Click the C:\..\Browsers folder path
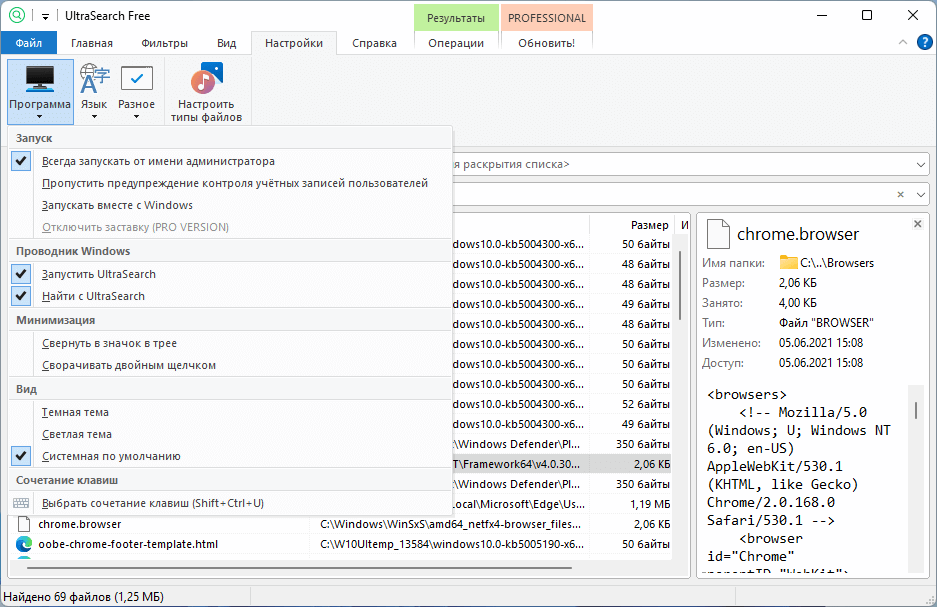This screenshot has width=937, height=607. [837, 263]
